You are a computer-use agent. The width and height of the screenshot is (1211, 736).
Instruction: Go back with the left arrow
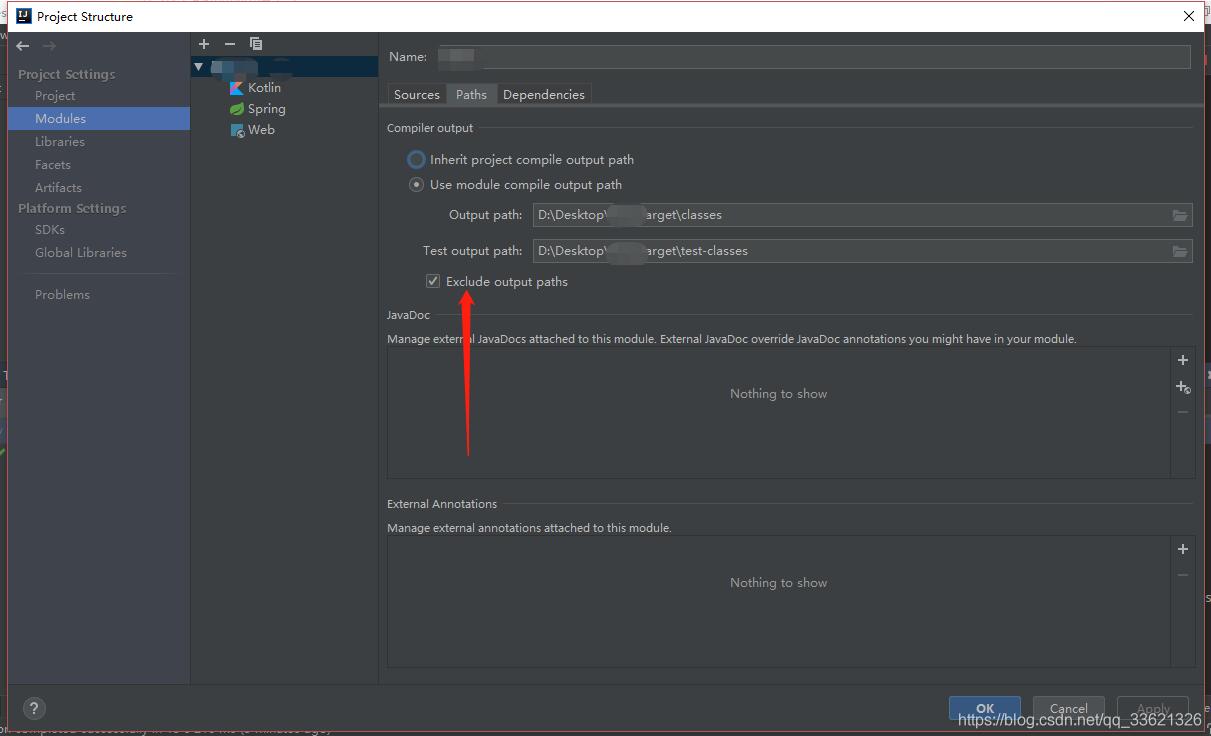(23, 46)
